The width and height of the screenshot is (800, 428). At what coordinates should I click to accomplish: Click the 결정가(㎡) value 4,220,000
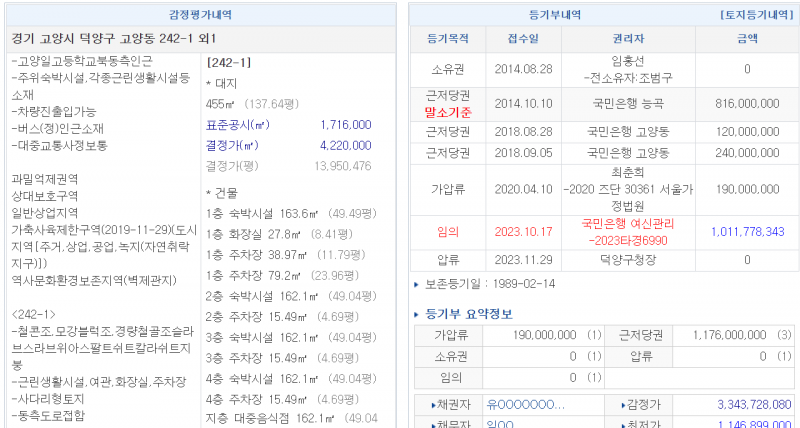[x=345, y=145]
